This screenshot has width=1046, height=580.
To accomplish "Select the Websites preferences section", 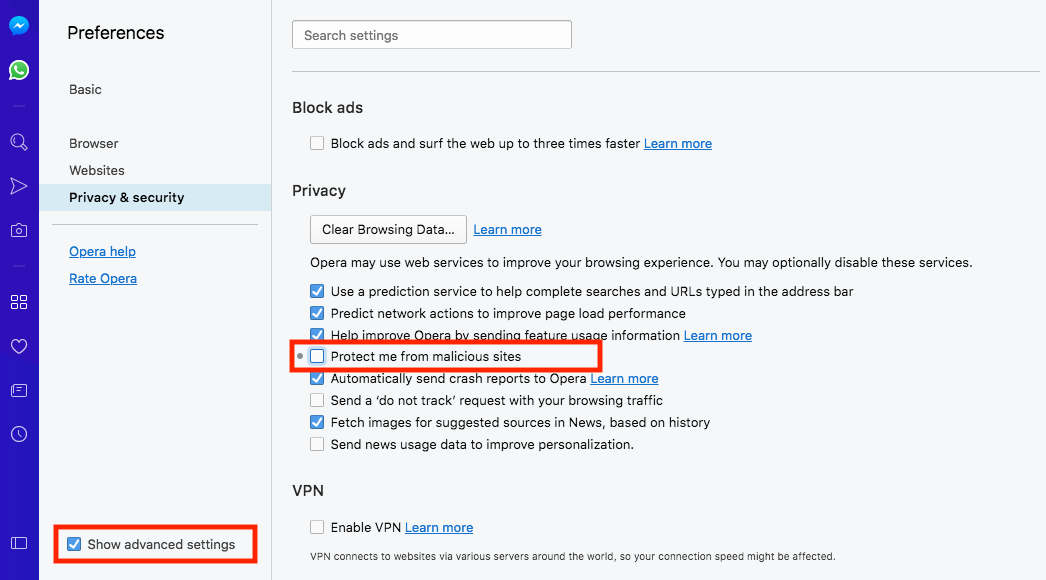I will [97, 170].
